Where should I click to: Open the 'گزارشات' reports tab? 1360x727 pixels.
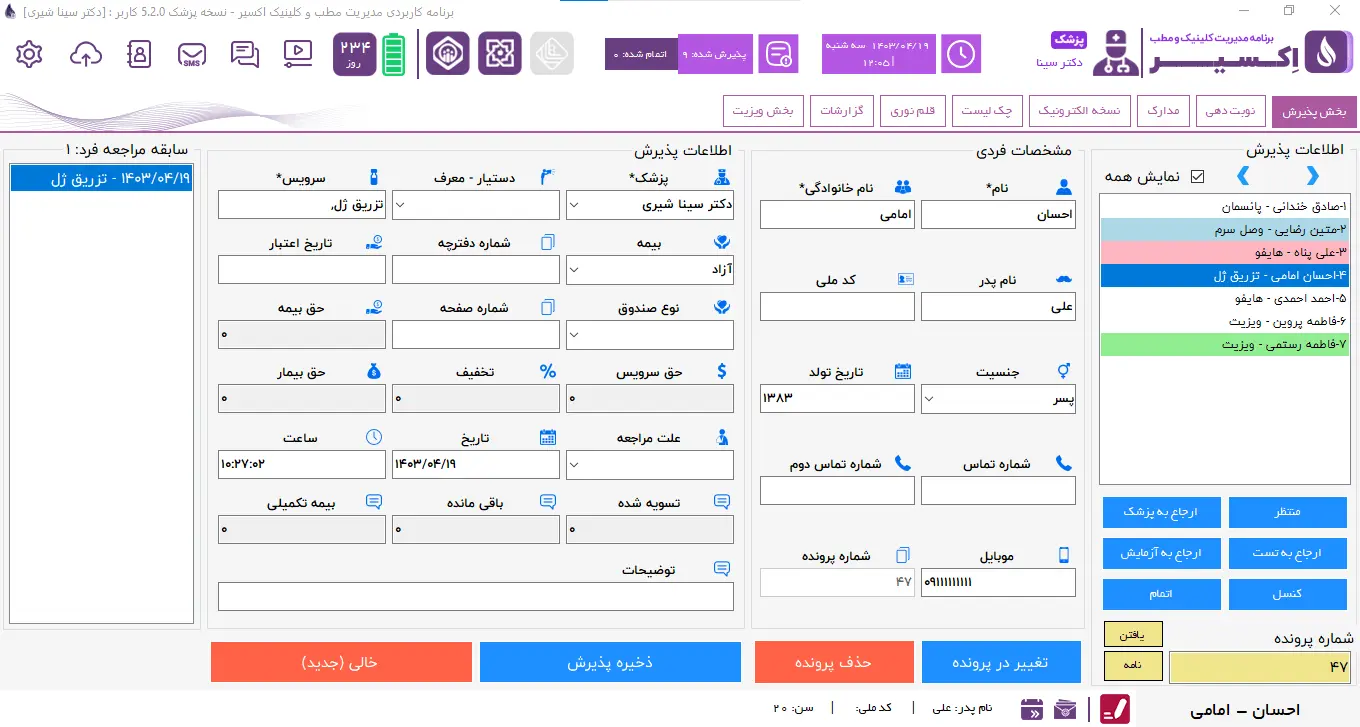click(x=842, y=111)
